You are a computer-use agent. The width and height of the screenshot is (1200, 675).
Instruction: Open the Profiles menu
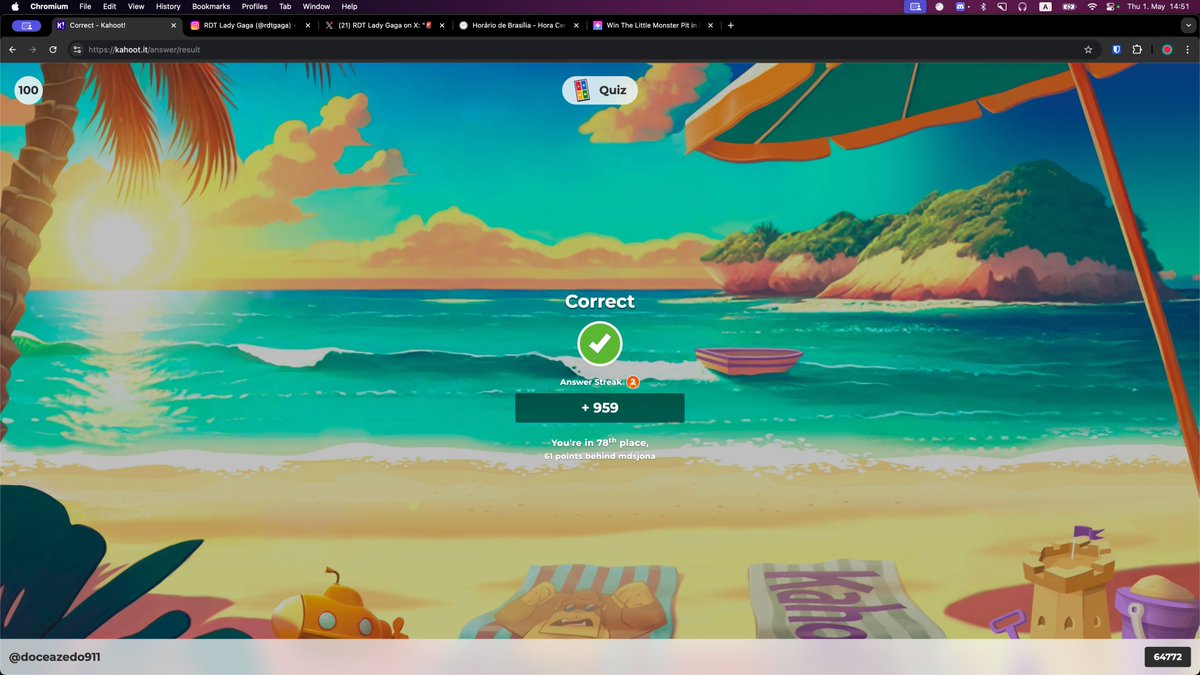[x=255, y=6]
